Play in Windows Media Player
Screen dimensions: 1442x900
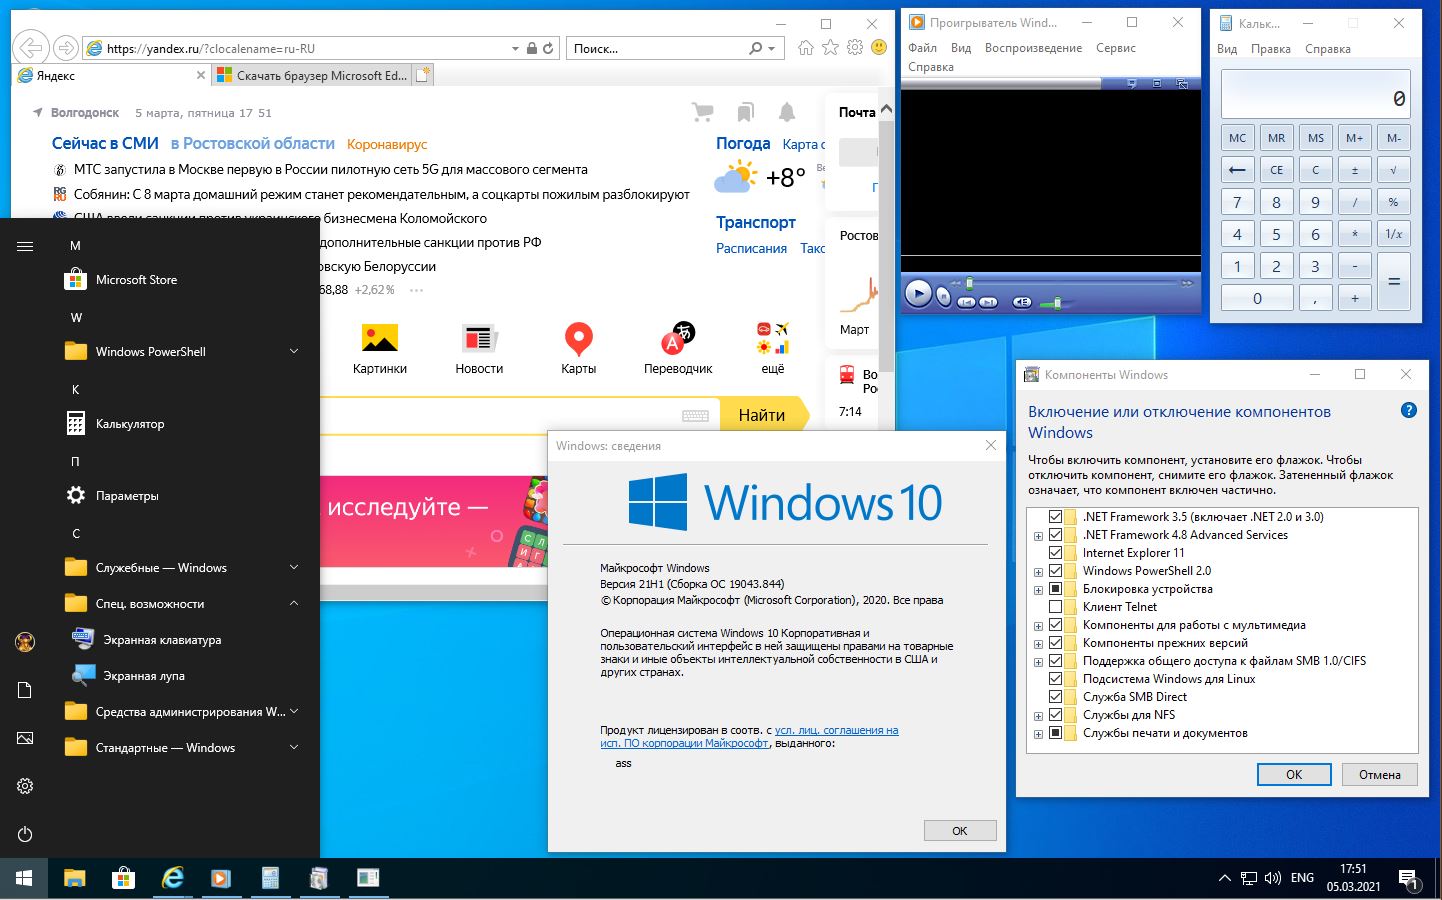tap(918, 294)
